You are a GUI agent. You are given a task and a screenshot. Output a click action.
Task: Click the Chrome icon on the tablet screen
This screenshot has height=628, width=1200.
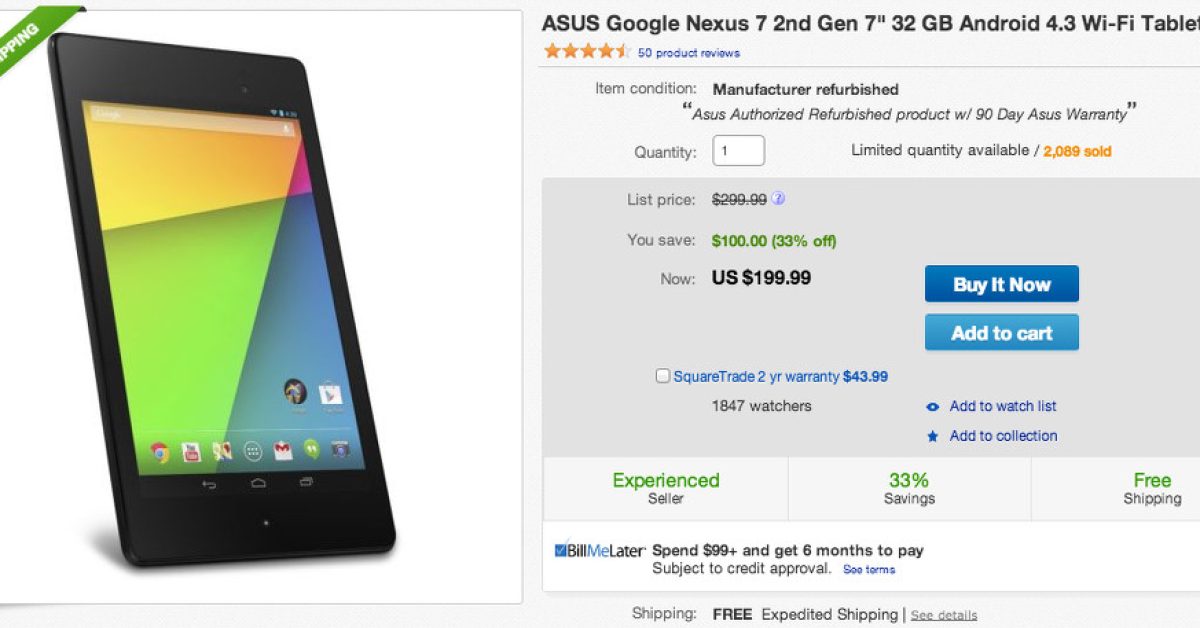(159, 452)
